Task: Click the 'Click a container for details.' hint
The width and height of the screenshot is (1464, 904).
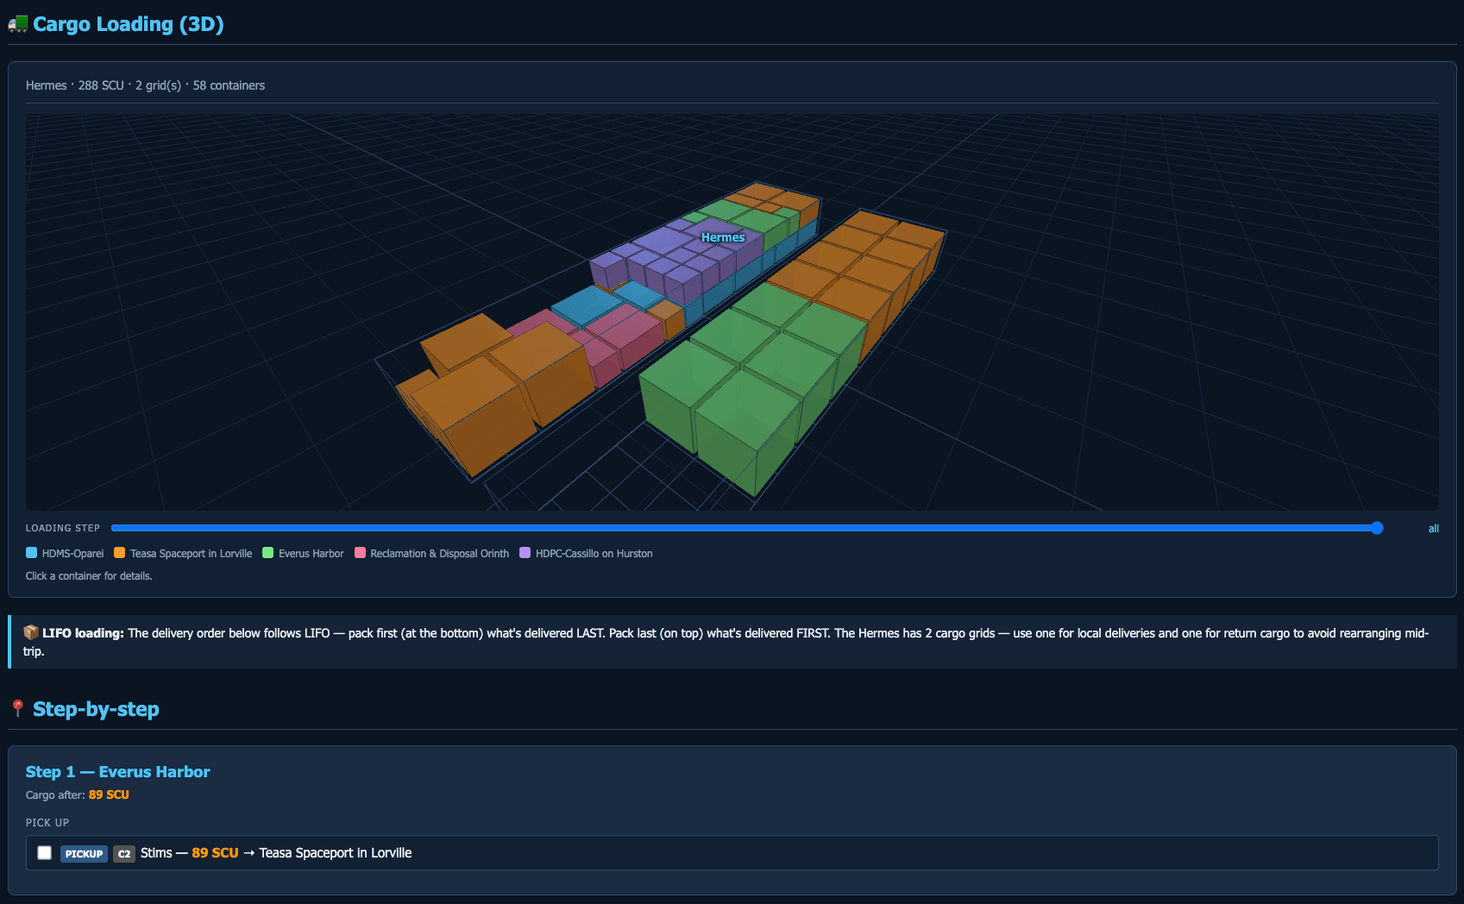Action: tap(89, 576)
